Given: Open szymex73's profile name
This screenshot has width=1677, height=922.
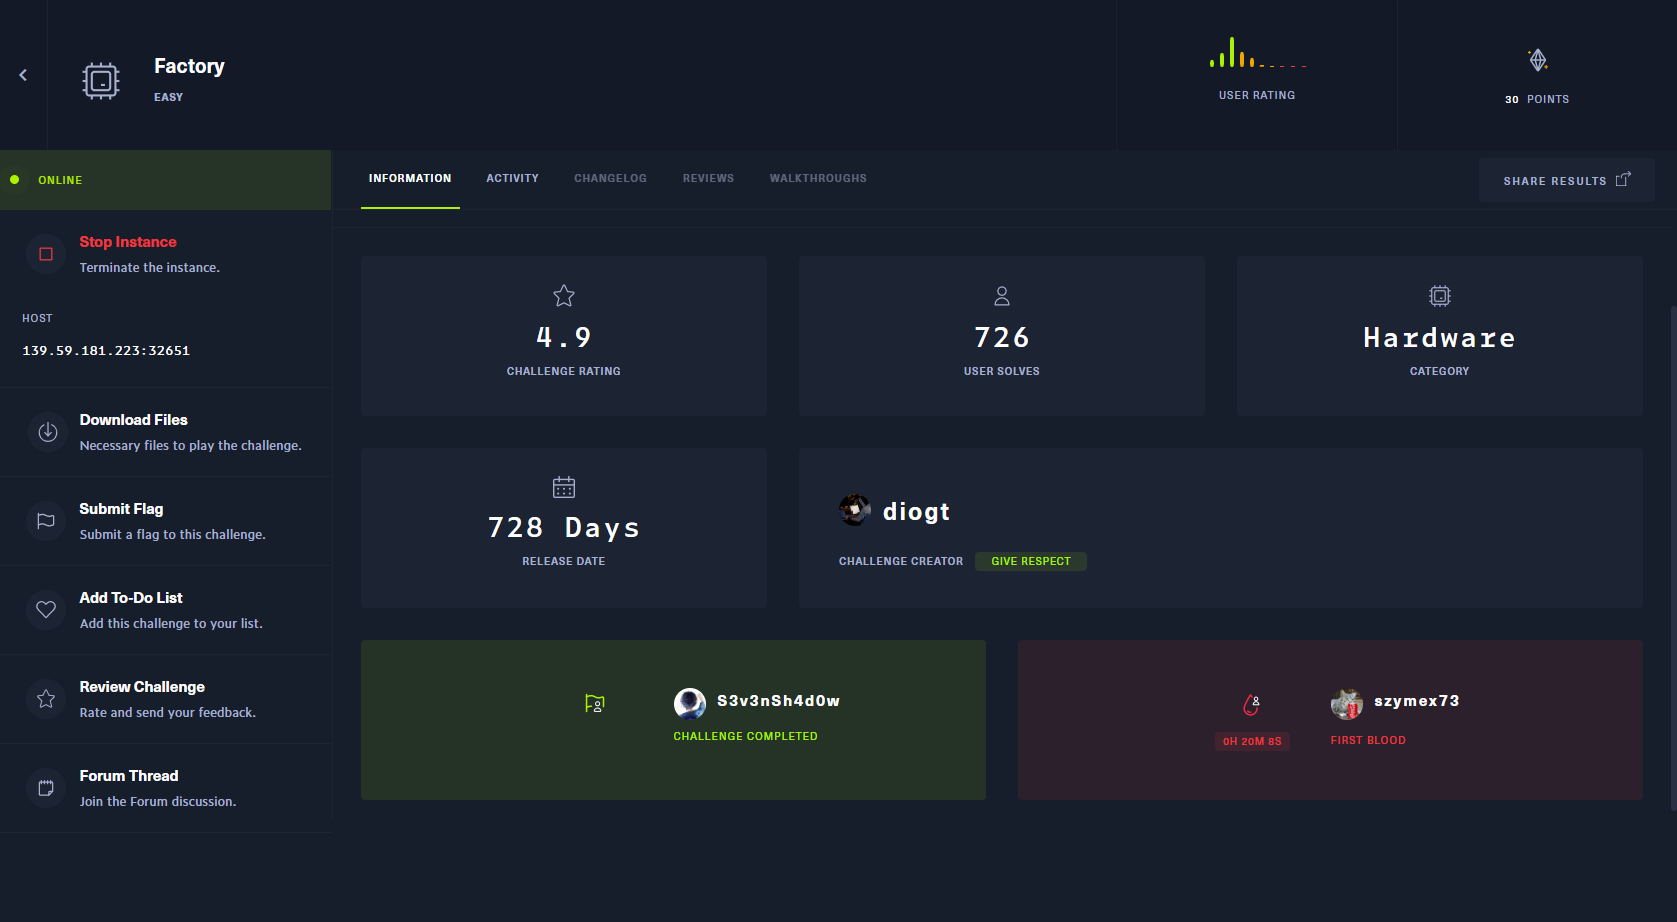Looking at the screenshot, I should click(x=1416, y=701).
